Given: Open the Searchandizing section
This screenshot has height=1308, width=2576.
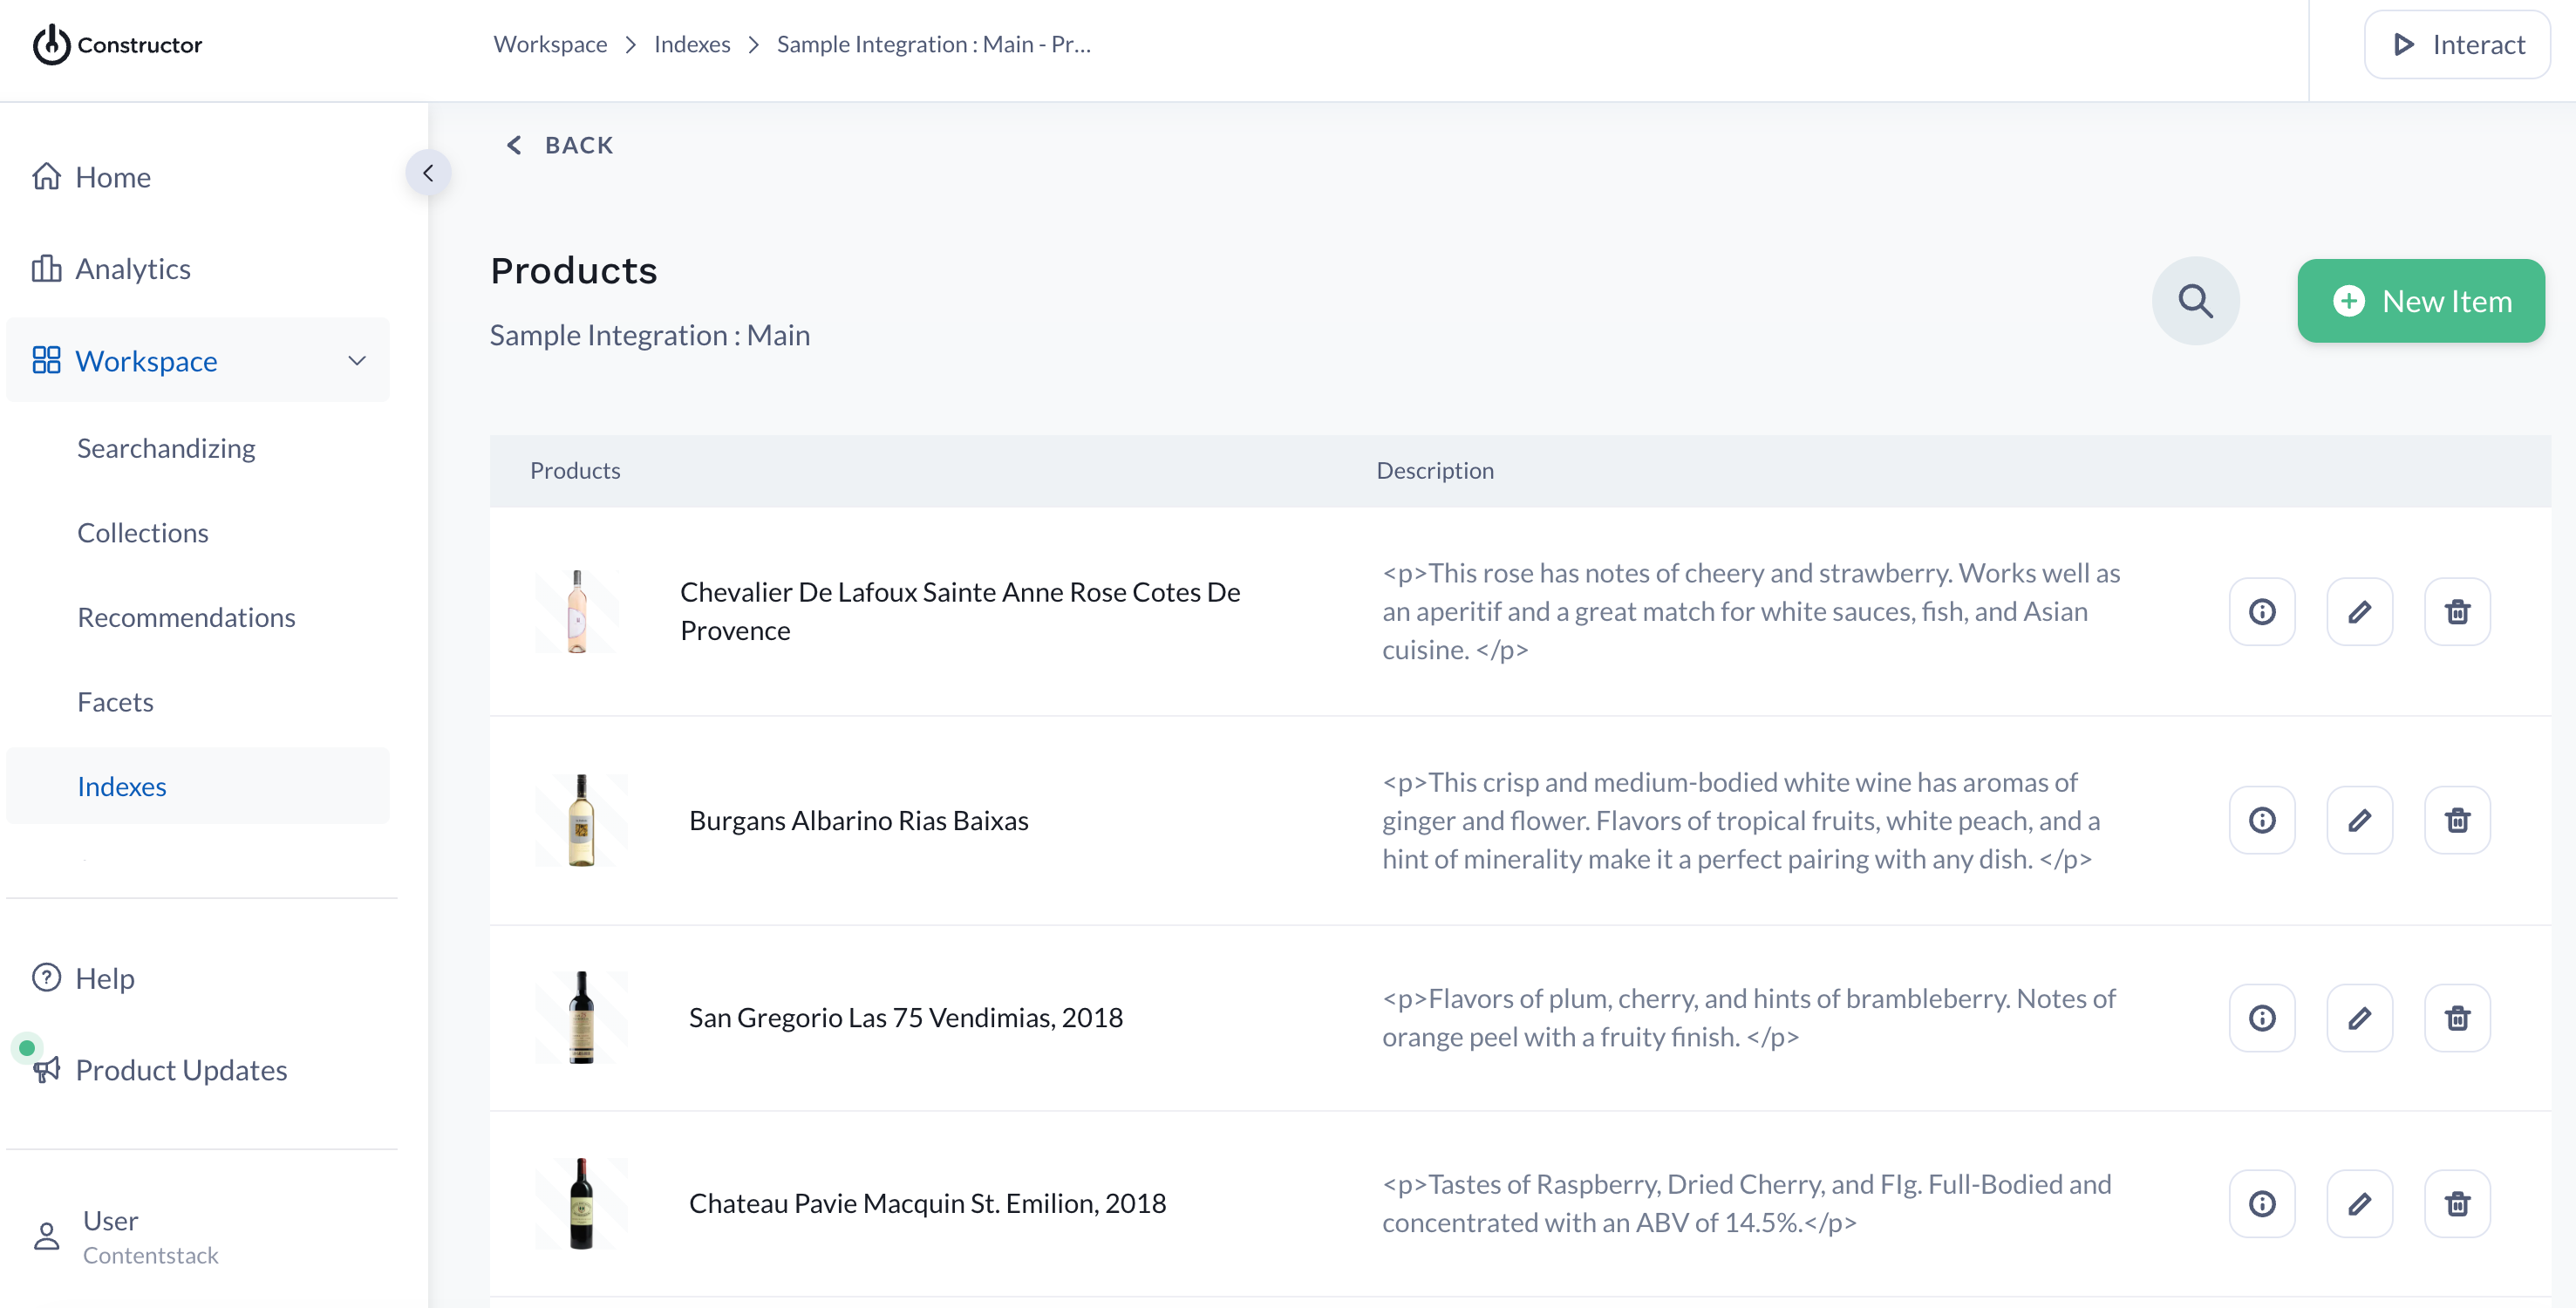Looking at the screenshot, I should click(166, 448).
